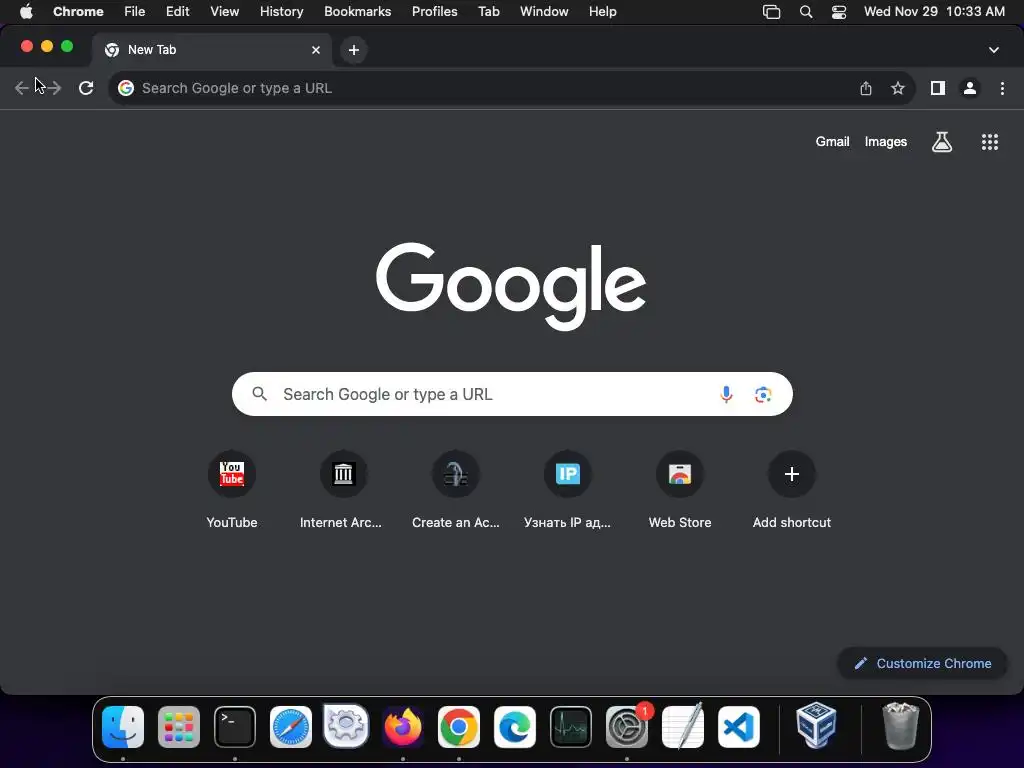Go to Gmail link

tap(833, 142)
